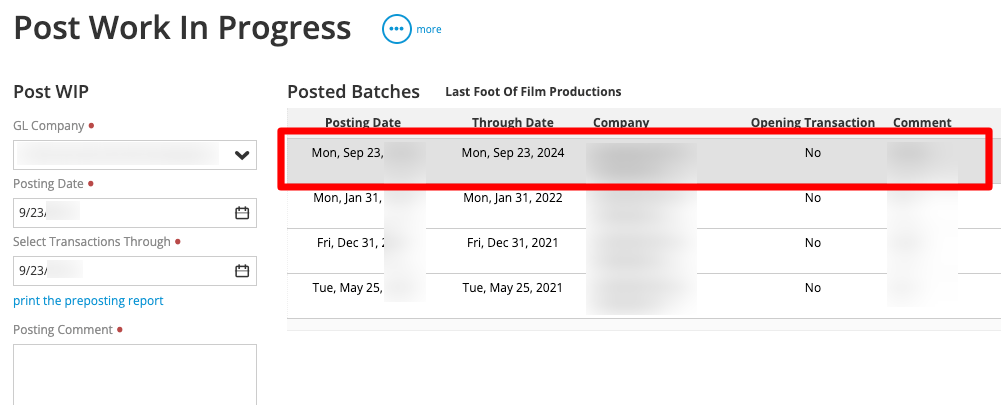Sort by the Through Date column header

tap(513, 123)
